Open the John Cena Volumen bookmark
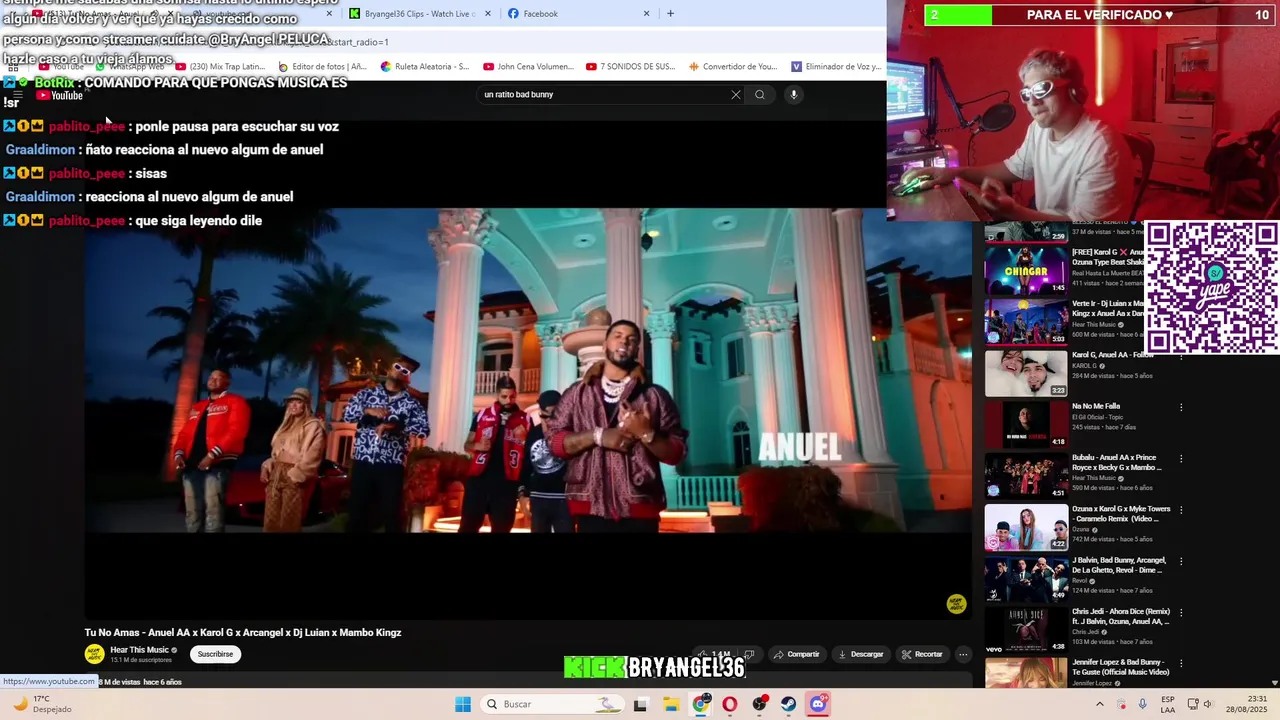 pos(529,67)
